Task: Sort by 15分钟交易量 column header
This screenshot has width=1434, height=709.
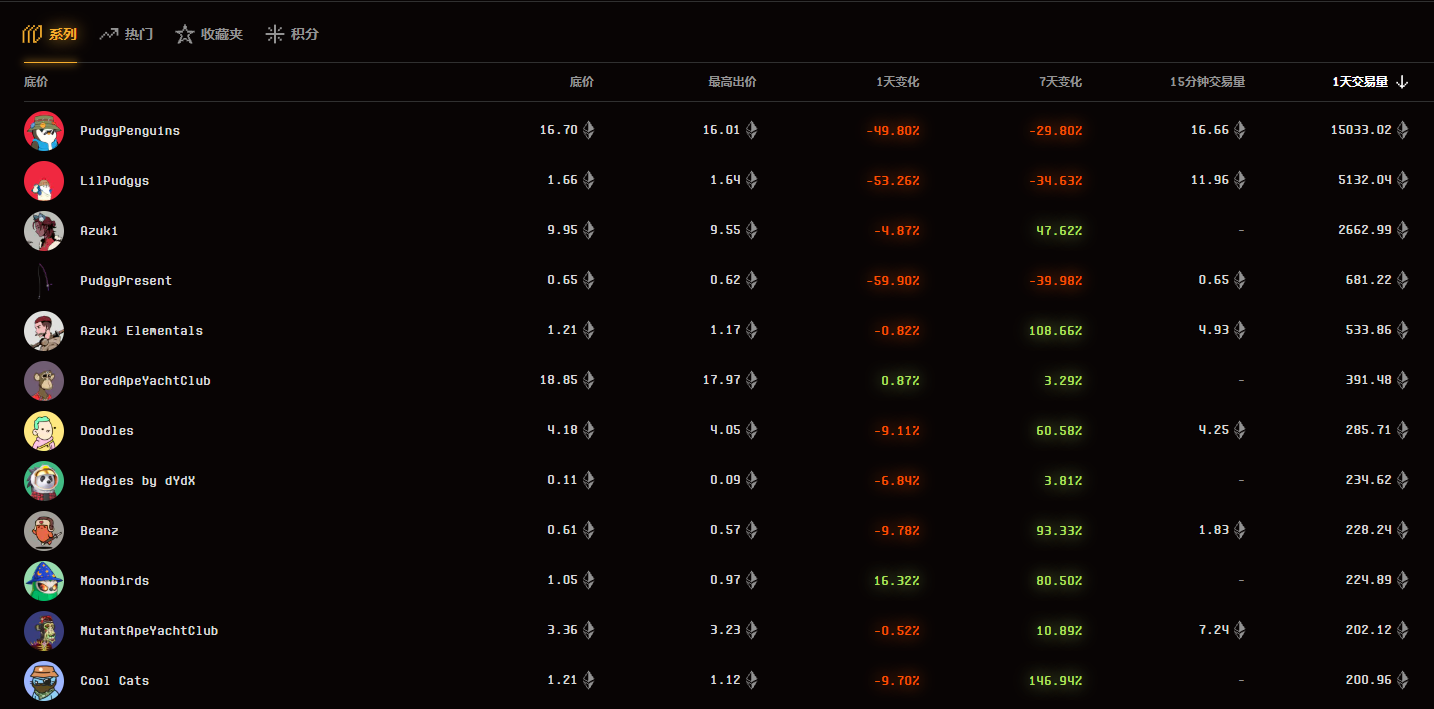Action: tap(1207, 82)
